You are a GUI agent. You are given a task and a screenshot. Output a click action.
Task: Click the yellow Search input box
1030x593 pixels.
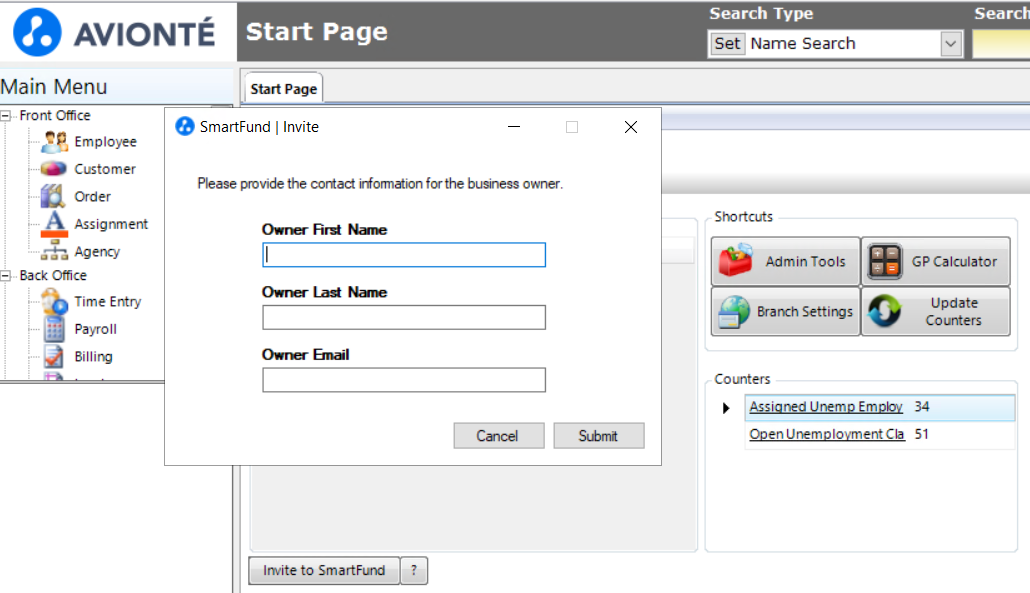click(1001, 44)
